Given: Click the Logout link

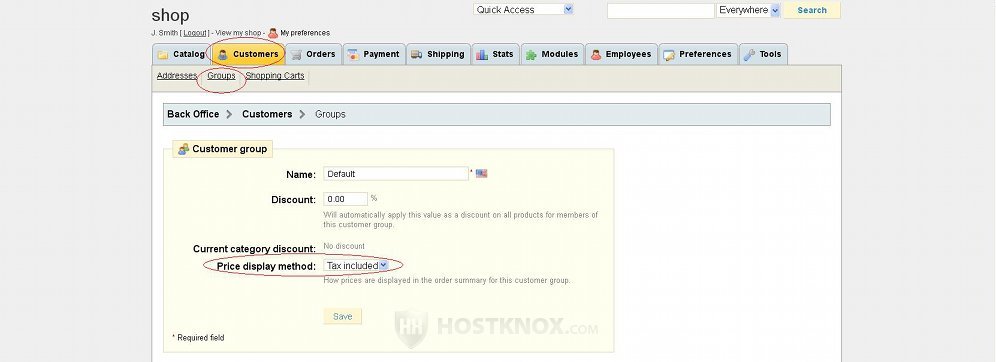Looking at the screenshot, I should click(x=195, y=33).
